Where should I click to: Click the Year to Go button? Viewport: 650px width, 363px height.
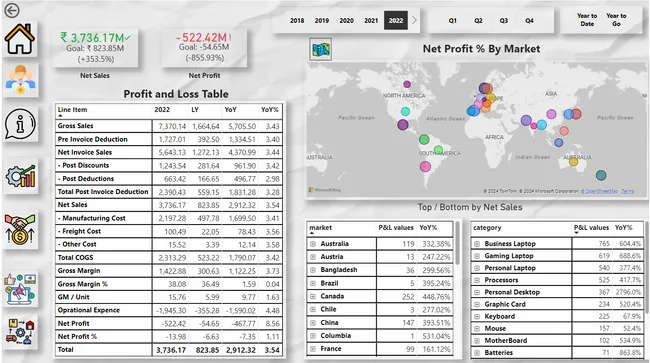pos(616,20)
